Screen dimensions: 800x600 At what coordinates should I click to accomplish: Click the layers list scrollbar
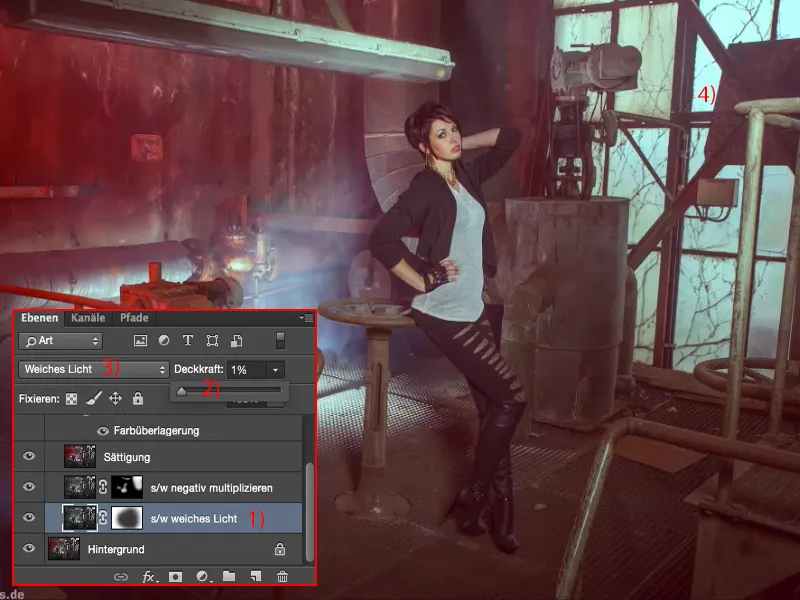click(309, 511)
